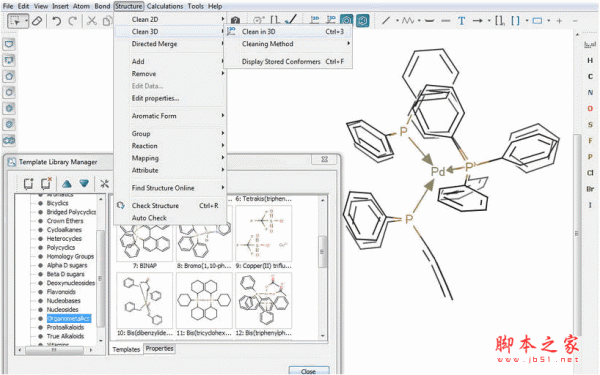Switch to Properties tab

[x=160, y=349]
